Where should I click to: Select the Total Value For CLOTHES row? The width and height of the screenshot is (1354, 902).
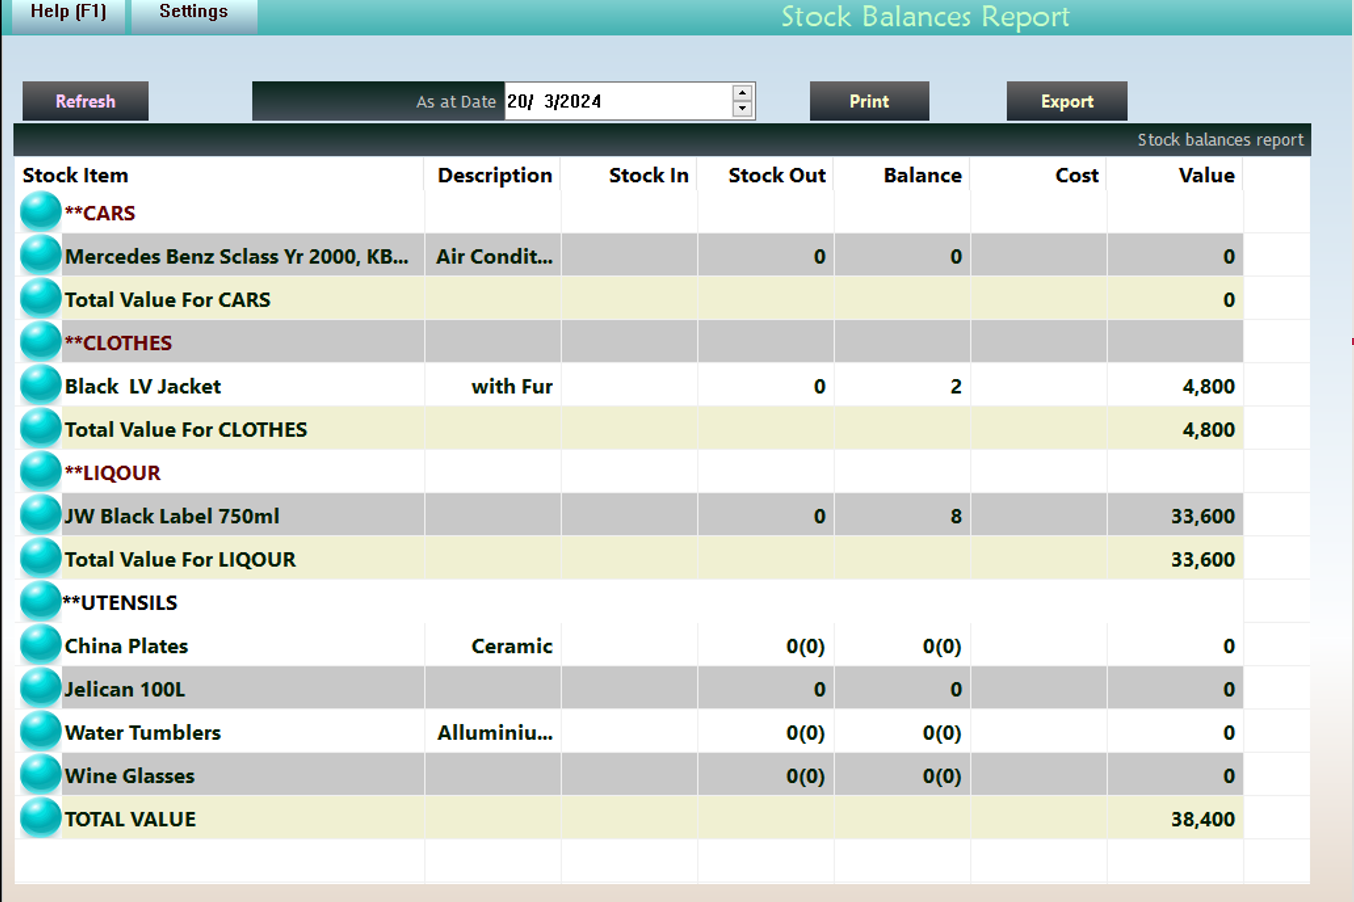pyautogui.click(x=186, y=429)
